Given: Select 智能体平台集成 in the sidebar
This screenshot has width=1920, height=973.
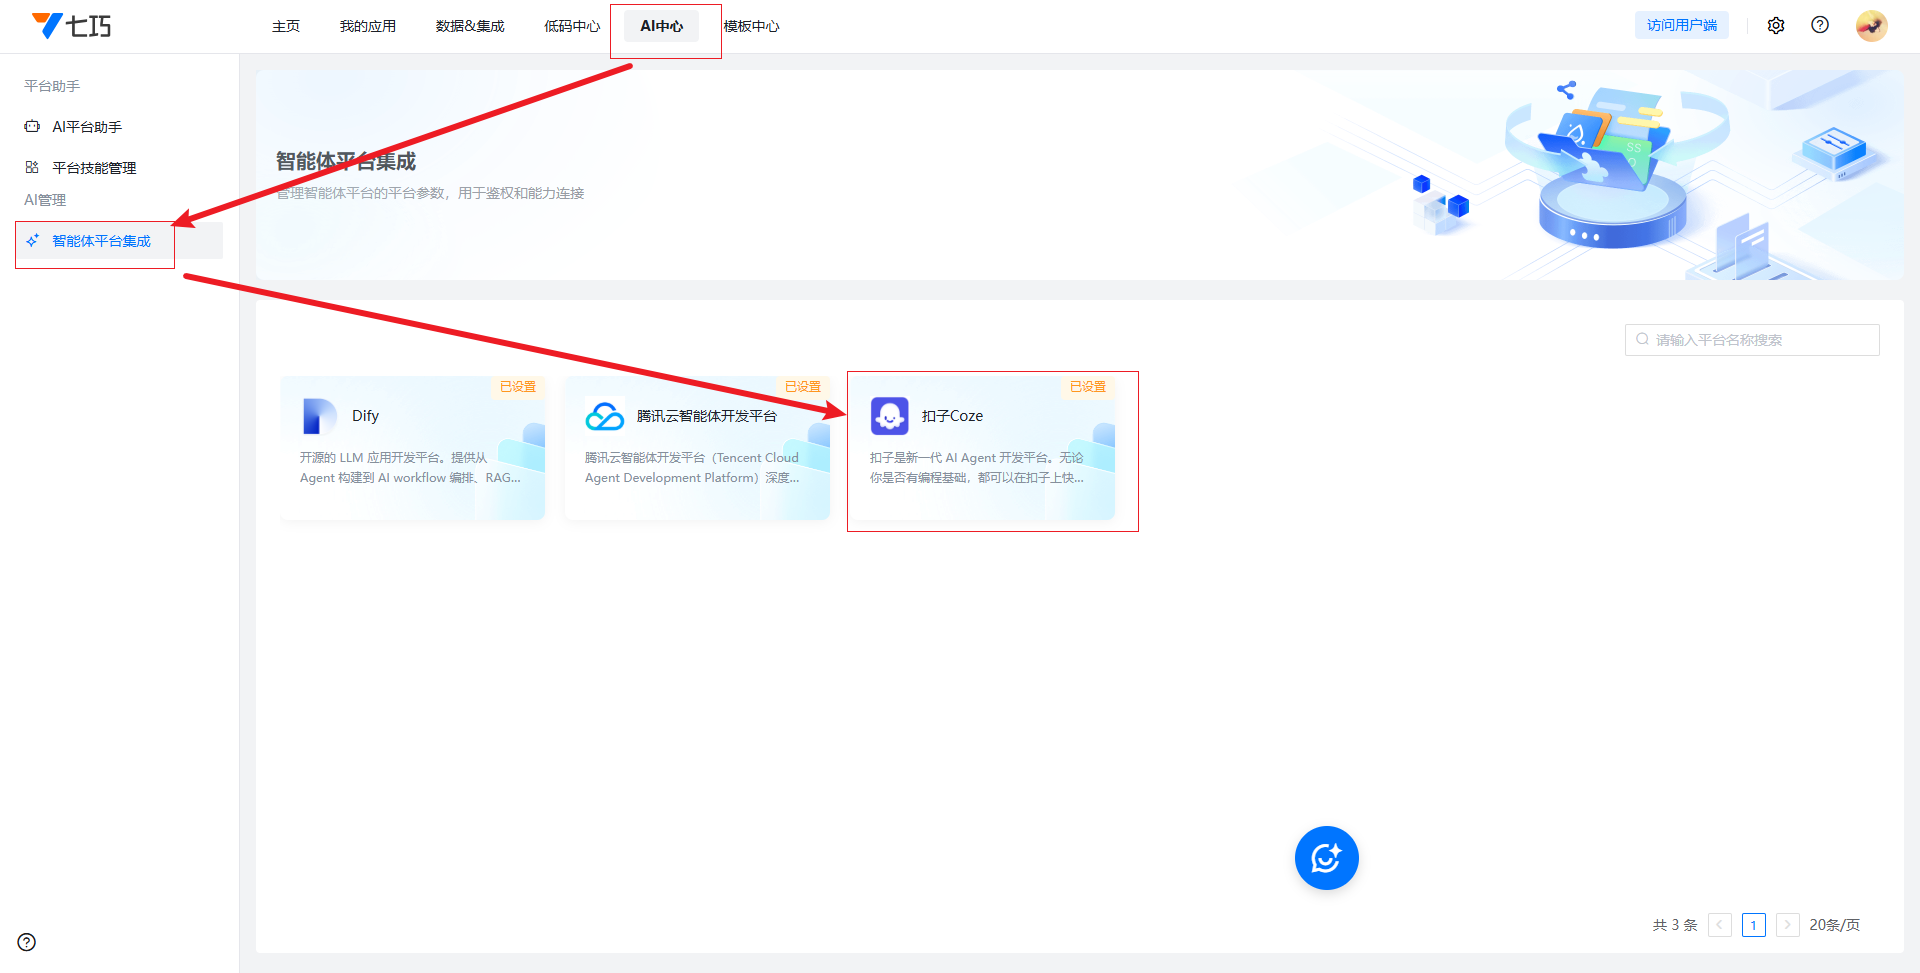Looking at the screenshot, I should [101, 241].
